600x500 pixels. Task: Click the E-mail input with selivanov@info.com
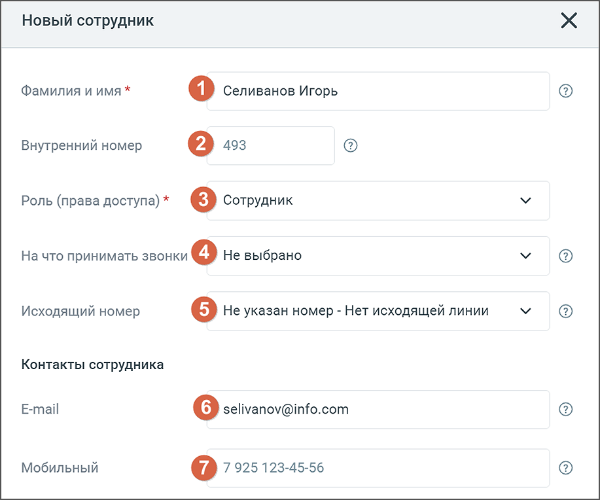pos(378,409)
